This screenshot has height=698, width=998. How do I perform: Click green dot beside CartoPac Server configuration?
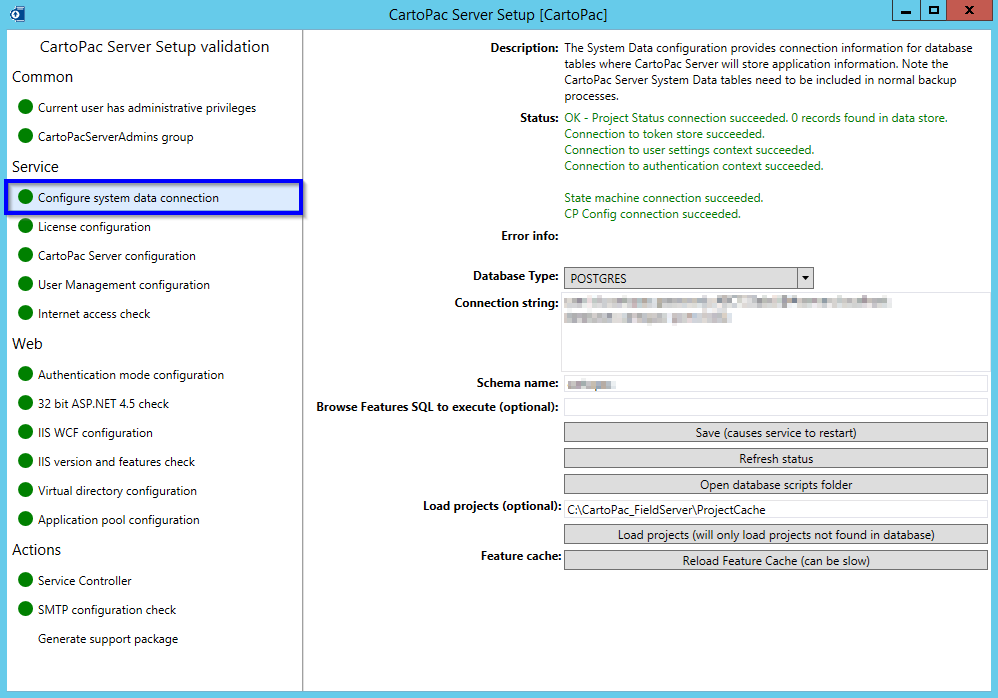[25, 255]
